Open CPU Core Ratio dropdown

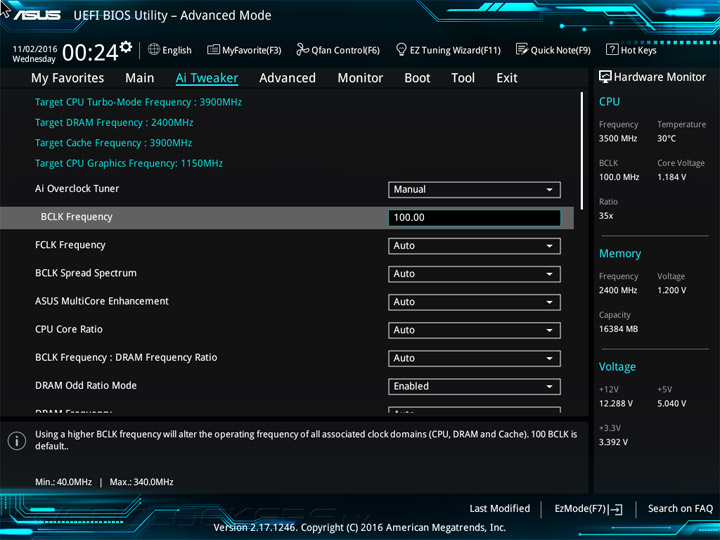474,330
